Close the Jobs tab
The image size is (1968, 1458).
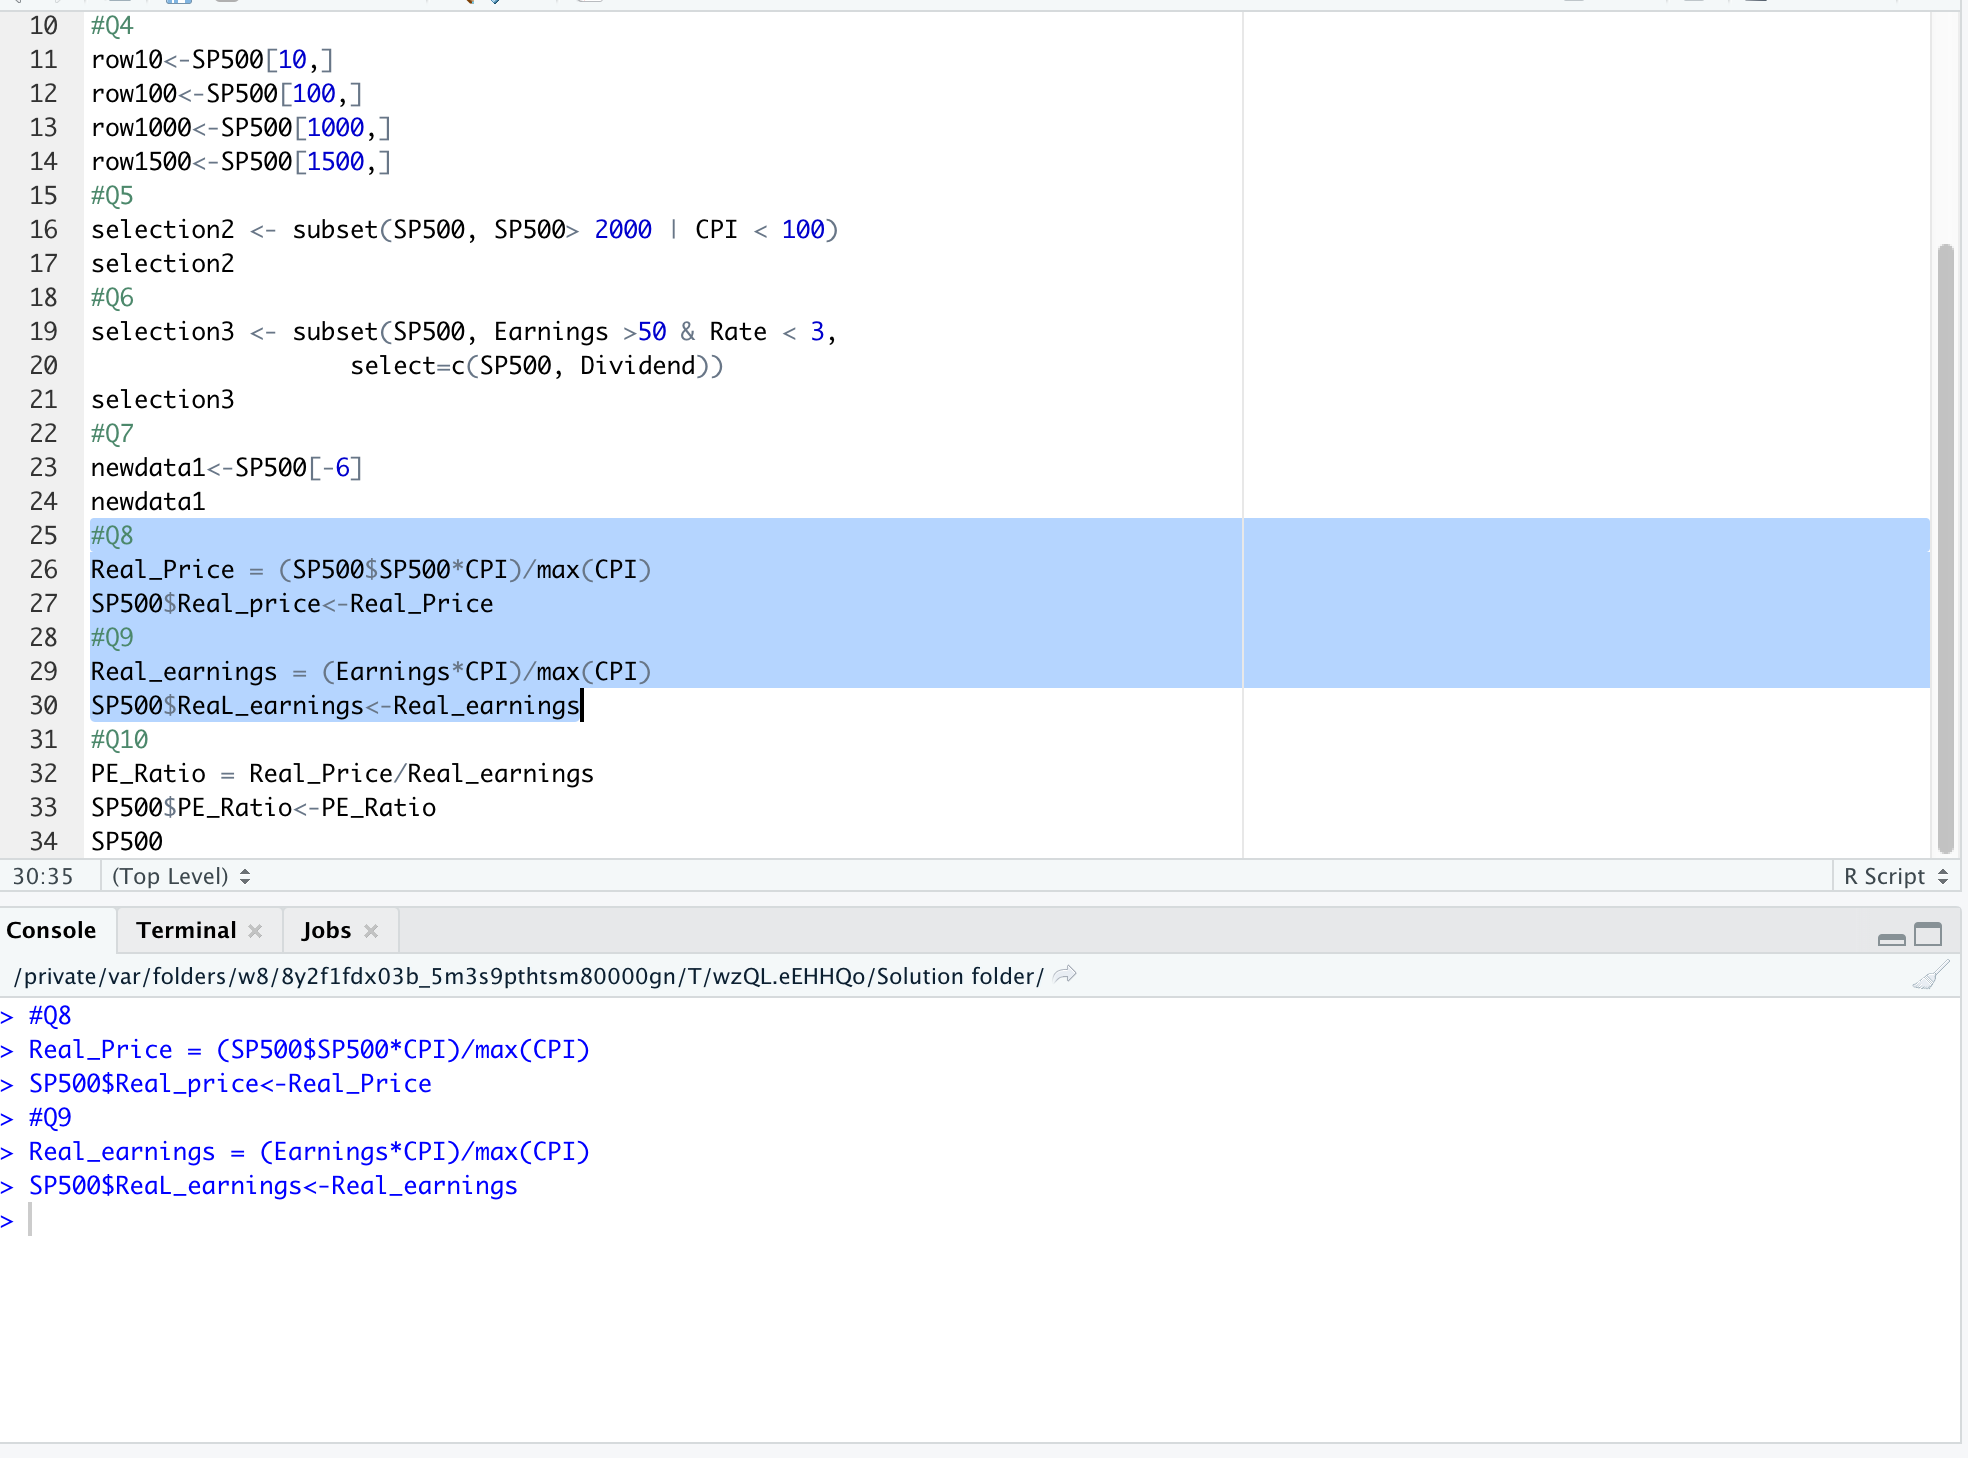[x=371, y=931]
